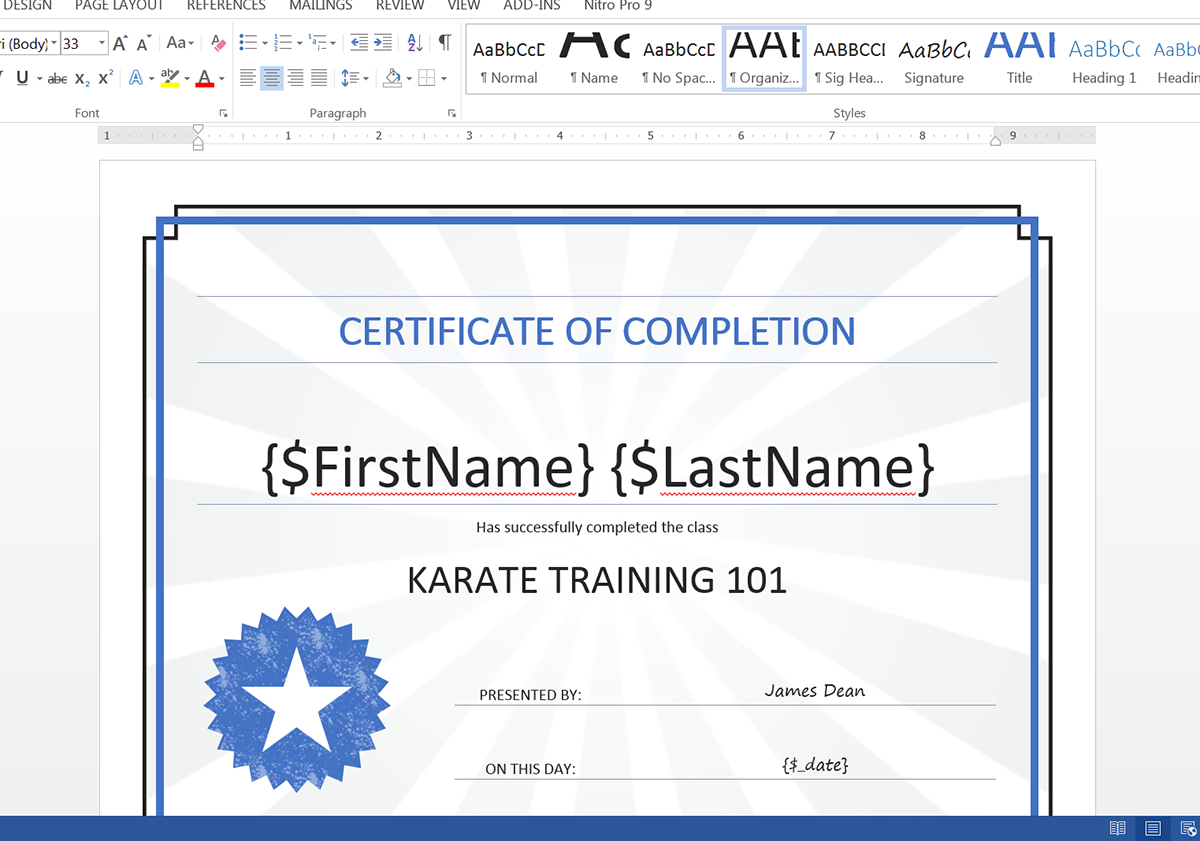Toggle Show/Hide paragraph marks
The width and height of the screenshot is (1200, 841).
445,43
